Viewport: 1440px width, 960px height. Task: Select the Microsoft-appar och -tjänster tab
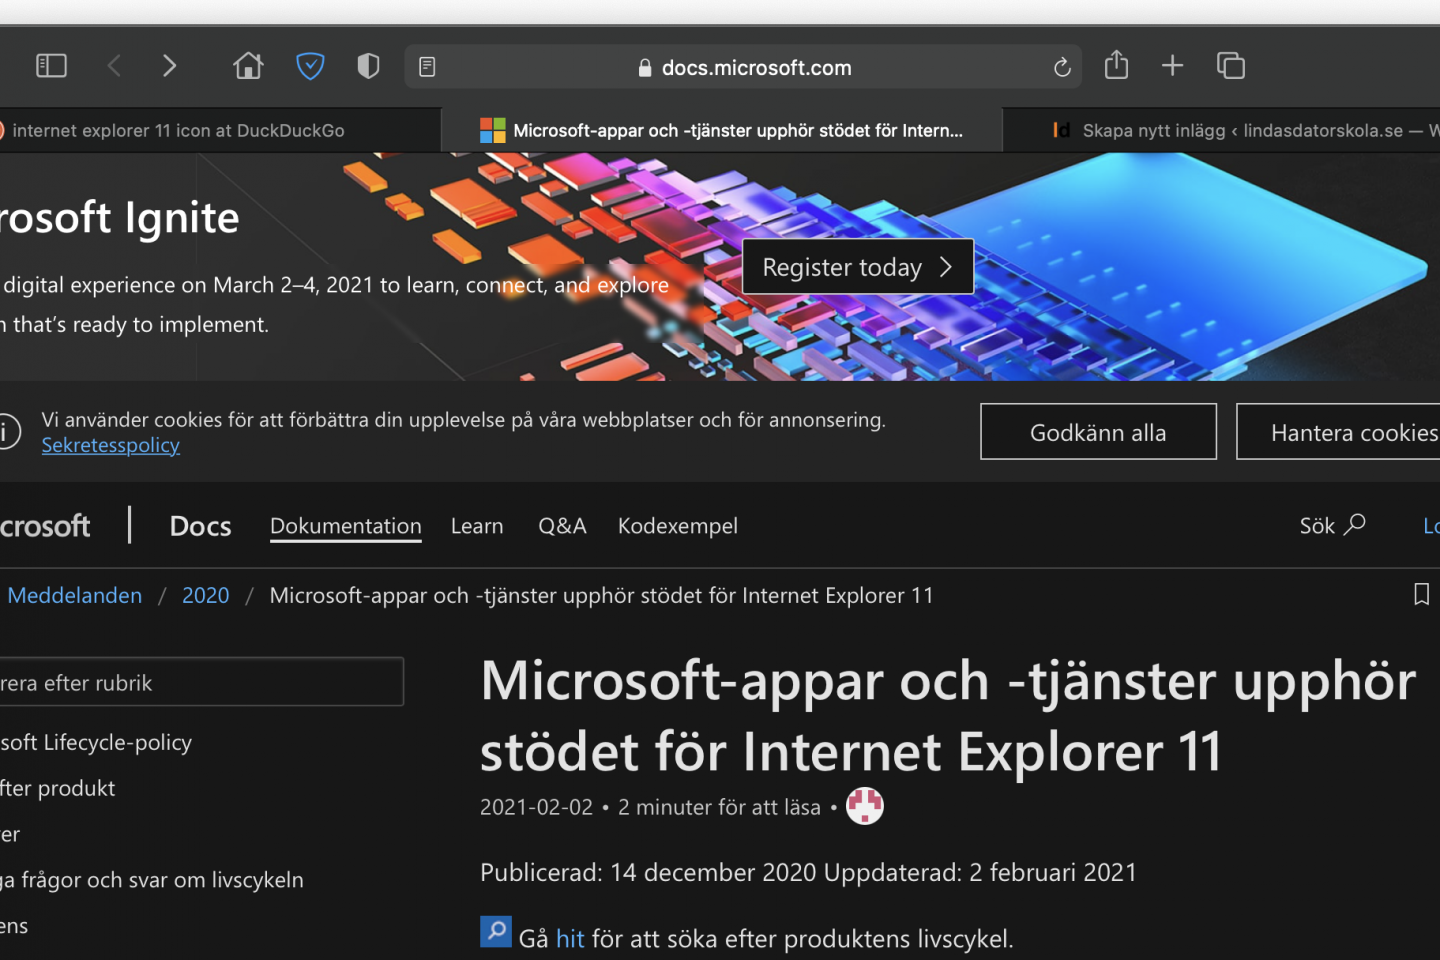coord(721,130)
